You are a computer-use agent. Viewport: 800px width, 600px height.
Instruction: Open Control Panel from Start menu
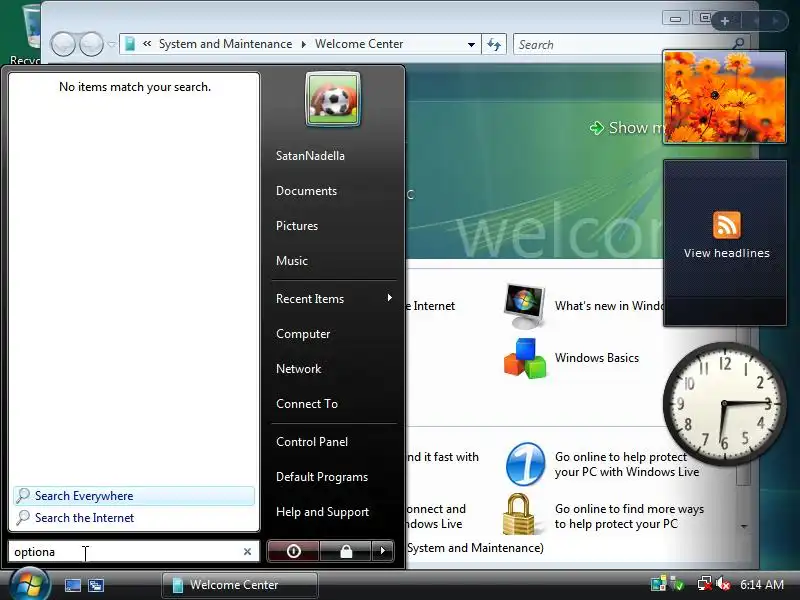[312, 442]
